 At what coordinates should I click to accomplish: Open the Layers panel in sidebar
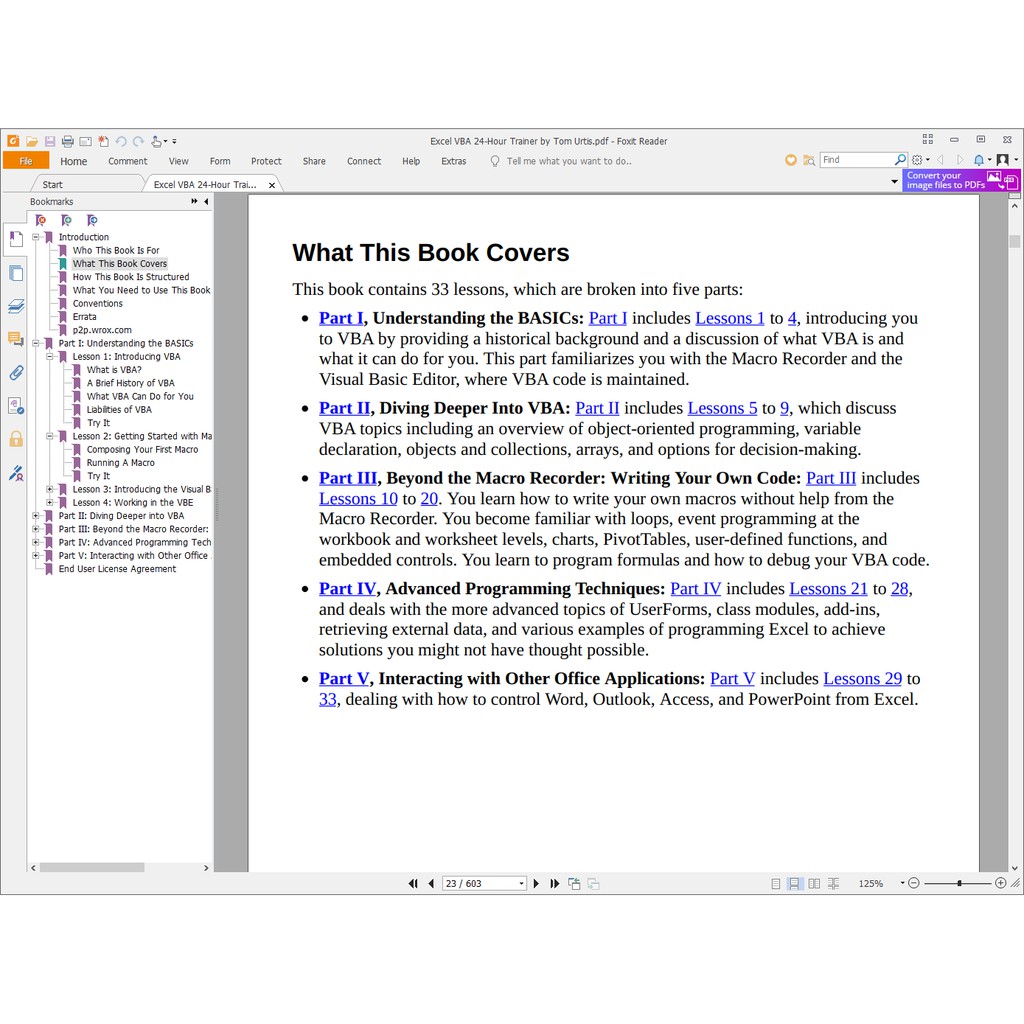(x=15, y=306)
